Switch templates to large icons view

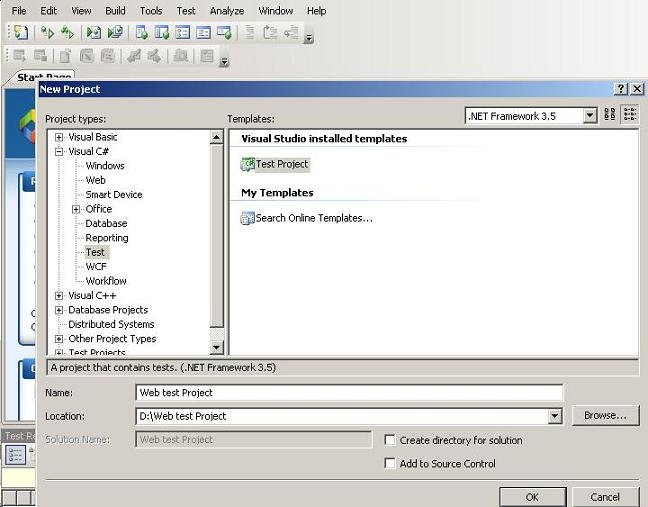point(610,114)
